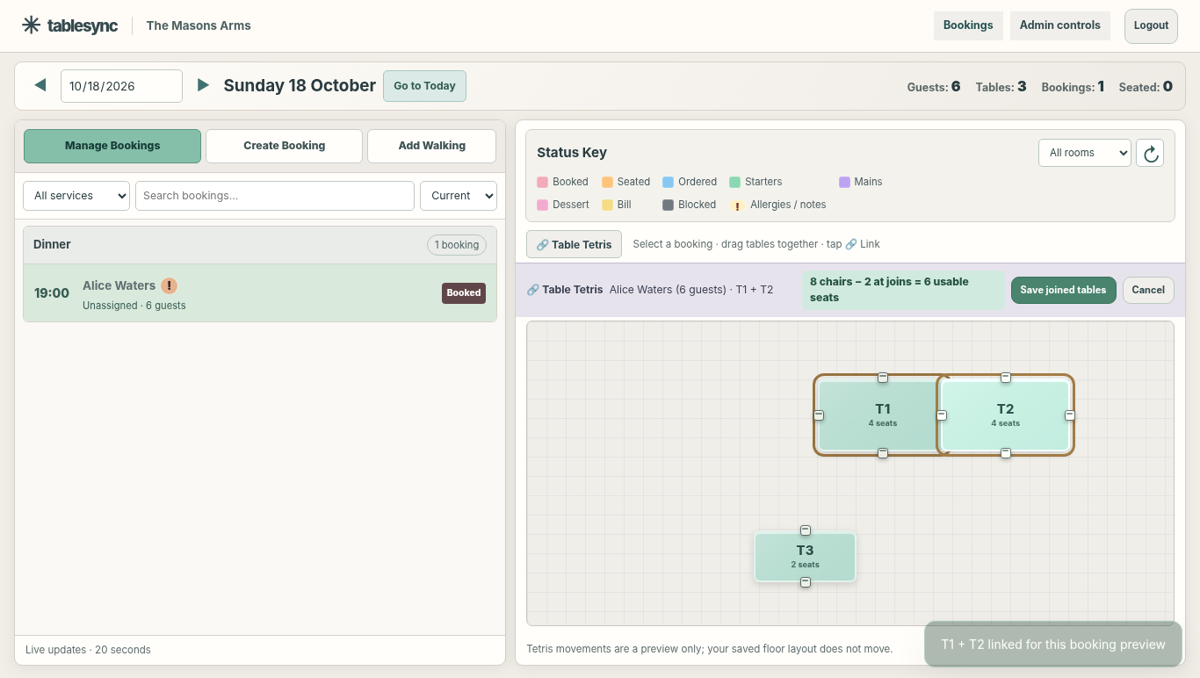Click the Mains purple color swatch
Screen dimensions: 1200x678
click(x=845, y=182)
